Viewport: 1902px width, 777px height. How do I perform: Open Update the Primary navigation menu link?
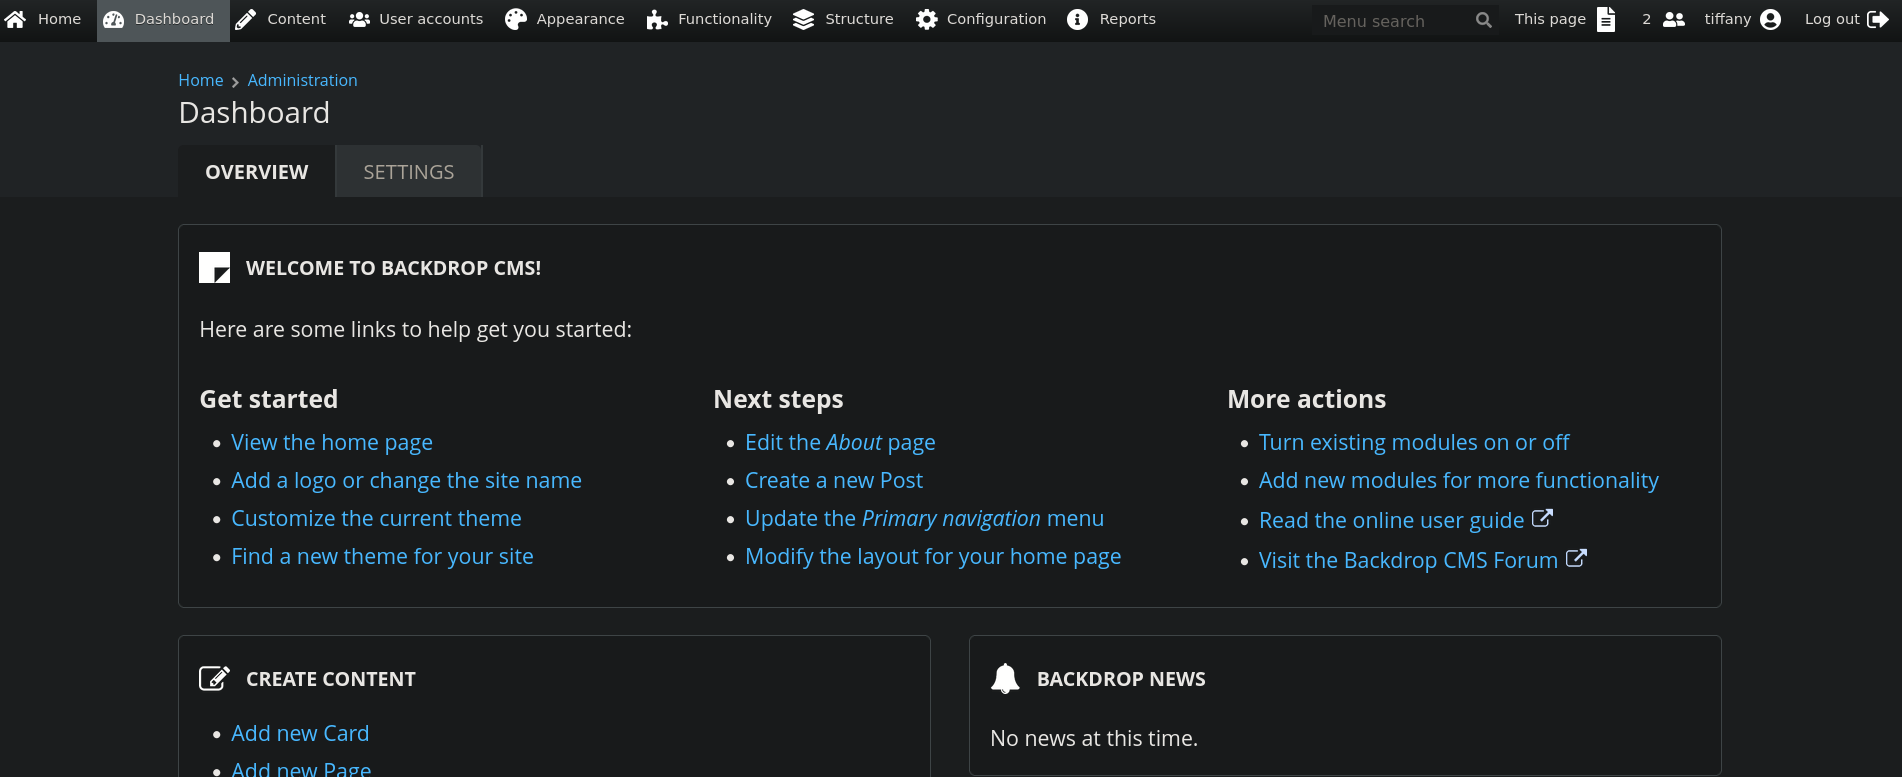click(924, 518)
